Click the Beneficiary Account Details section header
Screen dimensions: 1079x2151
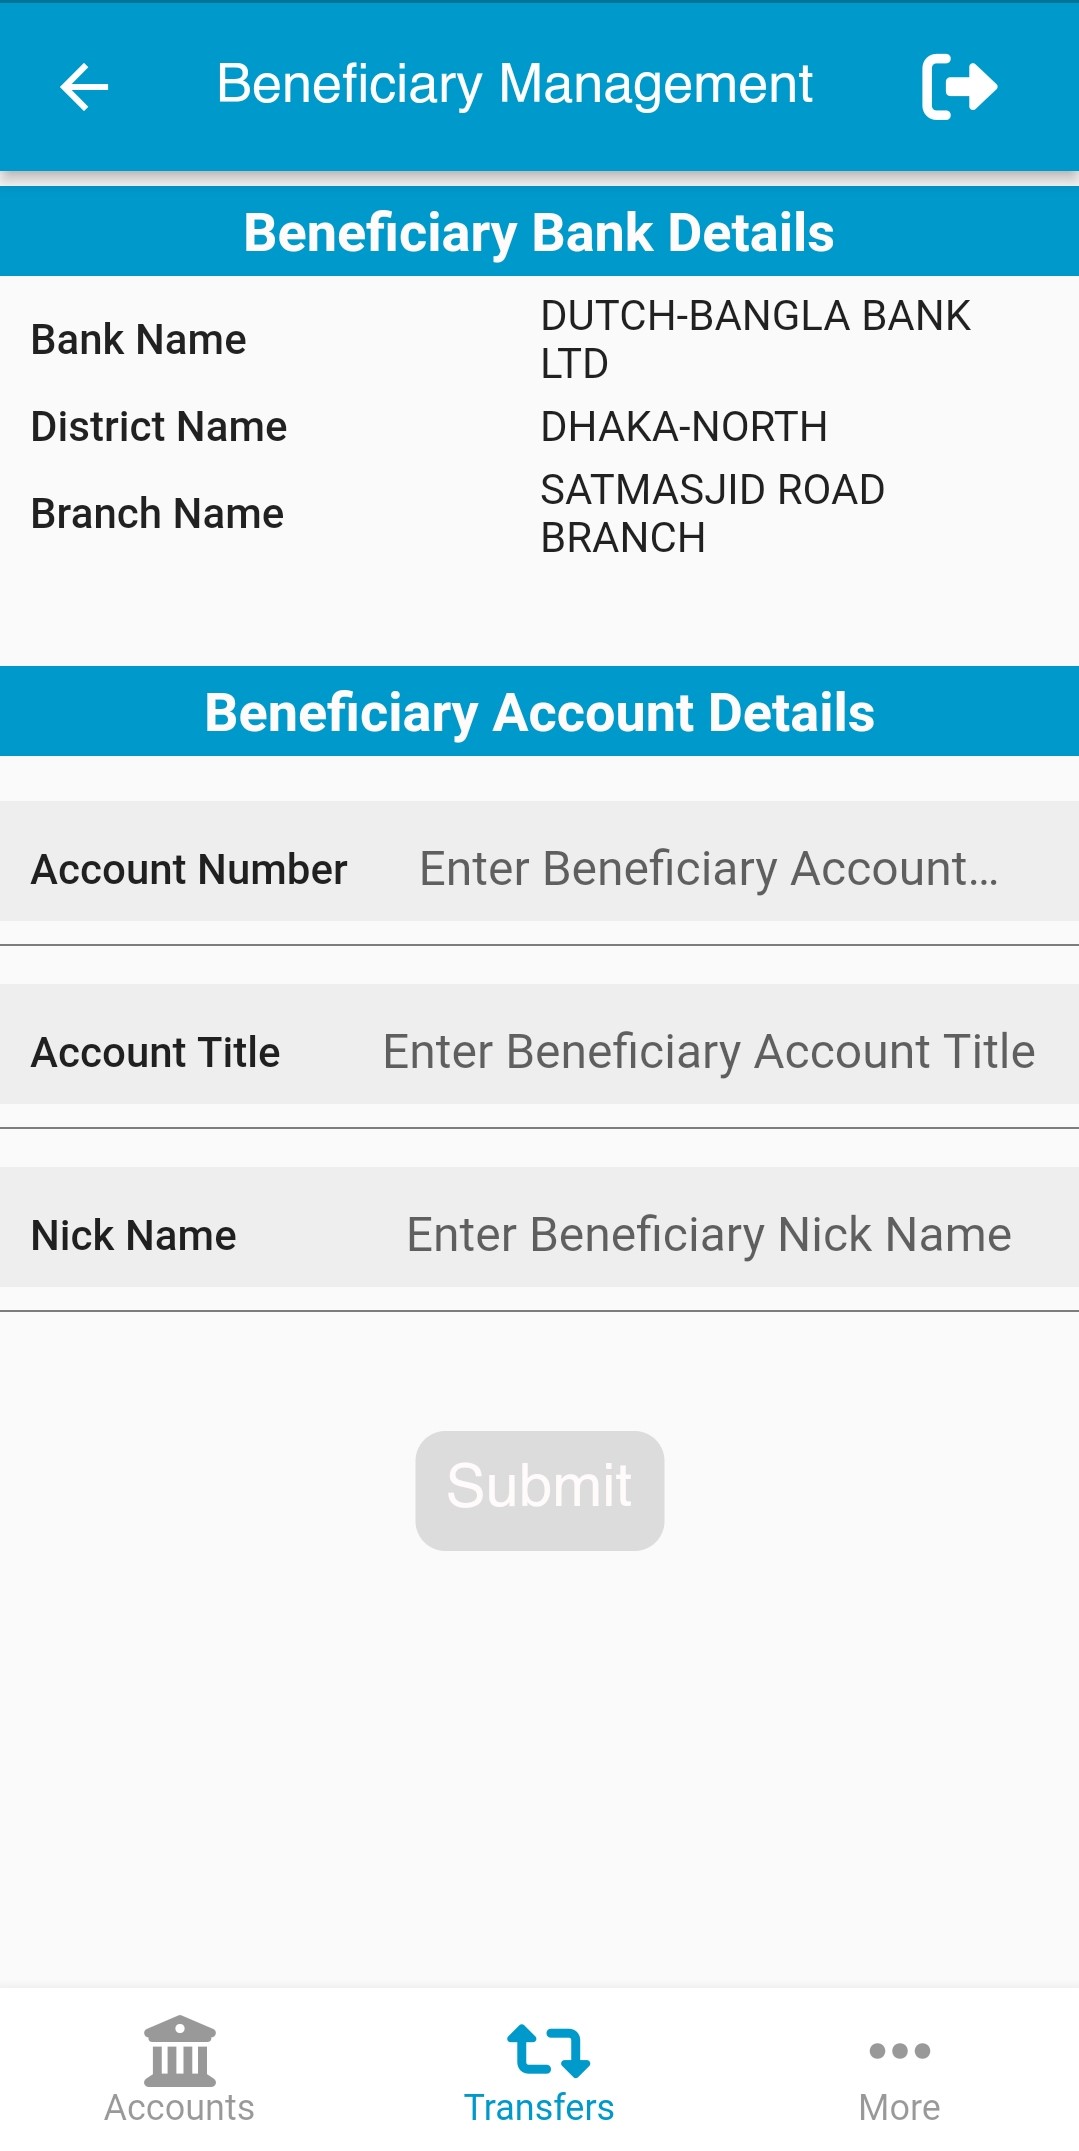(x=539, y=712)
